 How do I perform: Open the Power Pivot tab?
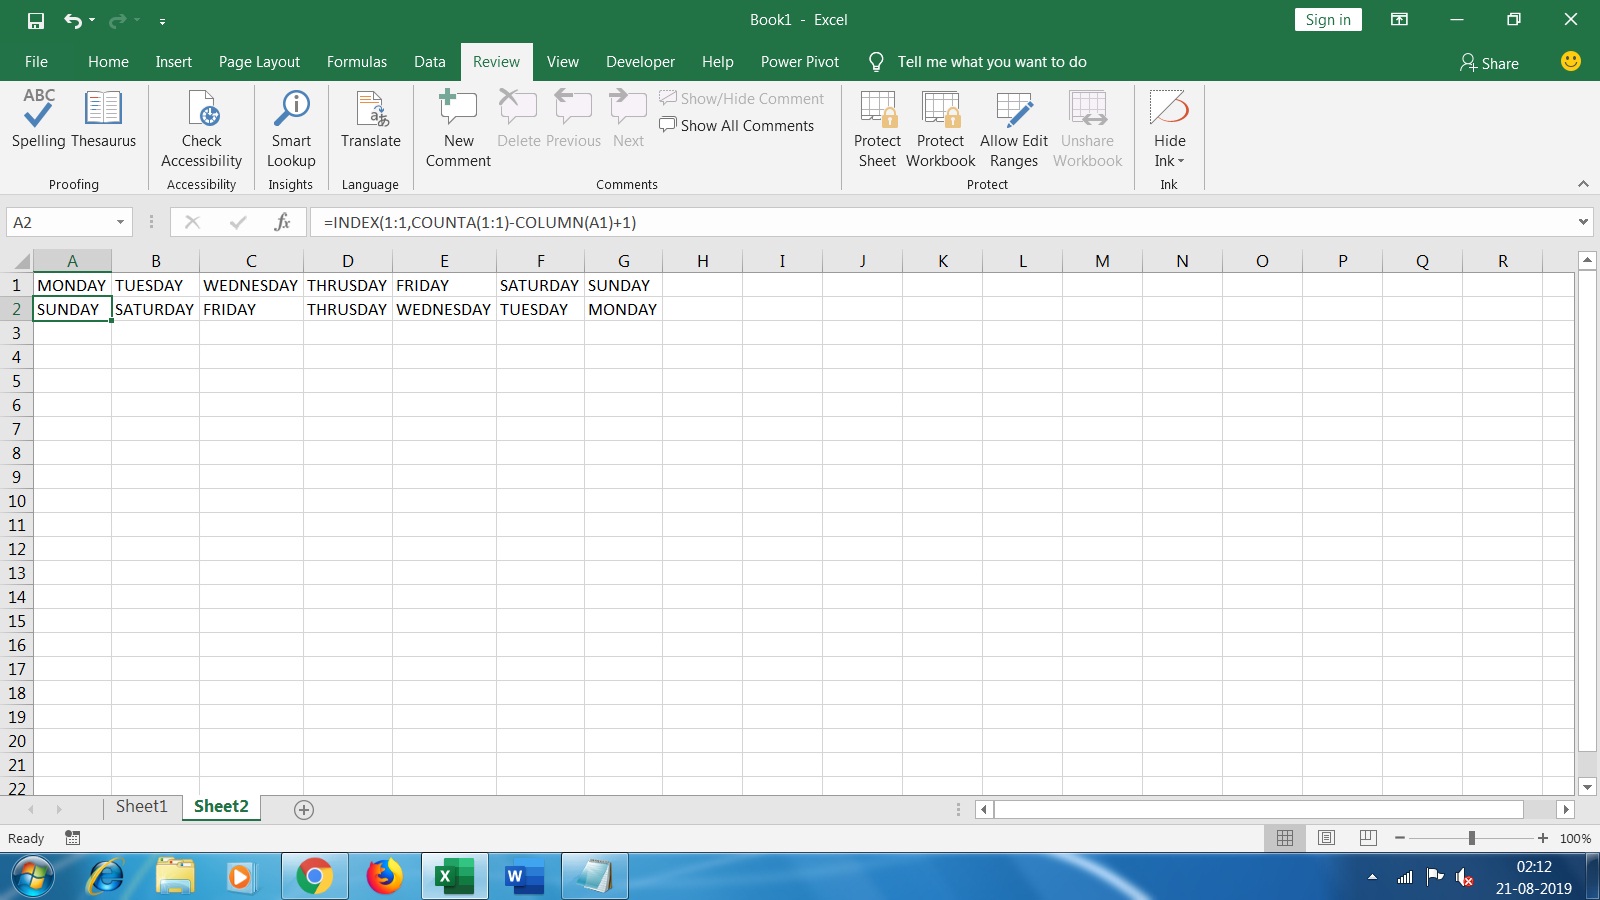[800, 62]
